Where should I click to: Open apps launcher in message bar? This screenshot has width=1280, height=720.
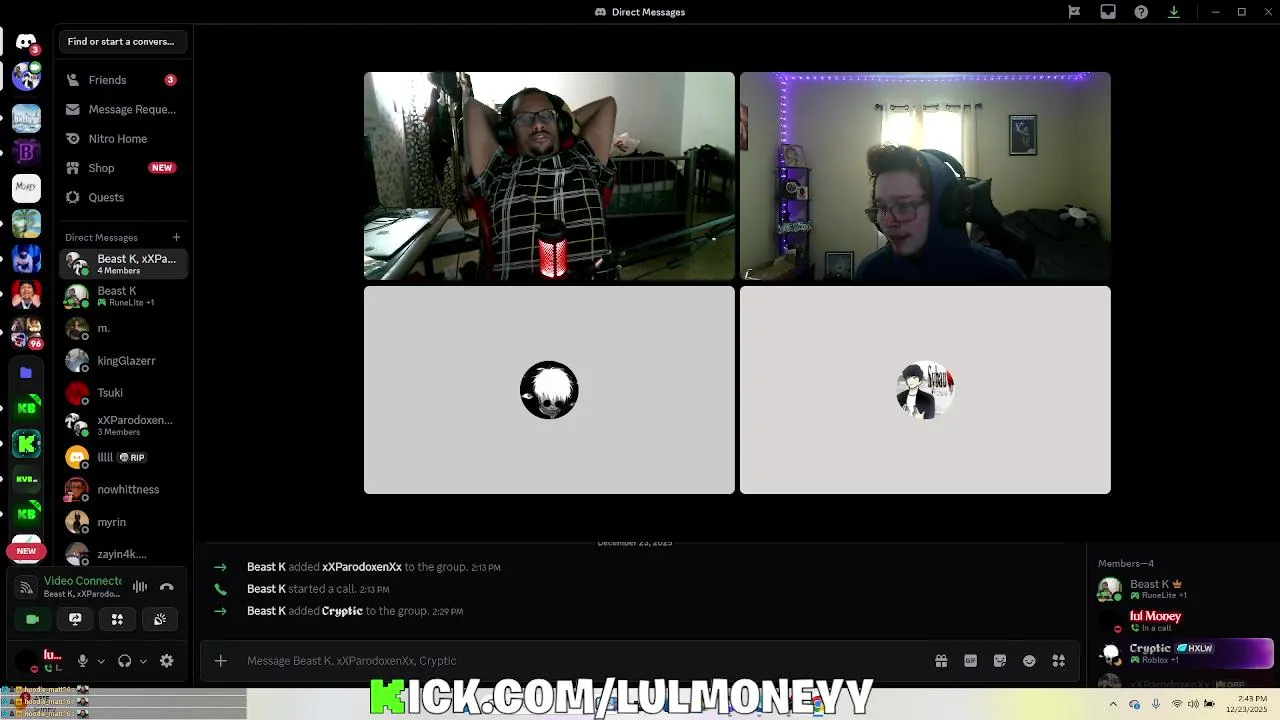[x=1059, y=661]
